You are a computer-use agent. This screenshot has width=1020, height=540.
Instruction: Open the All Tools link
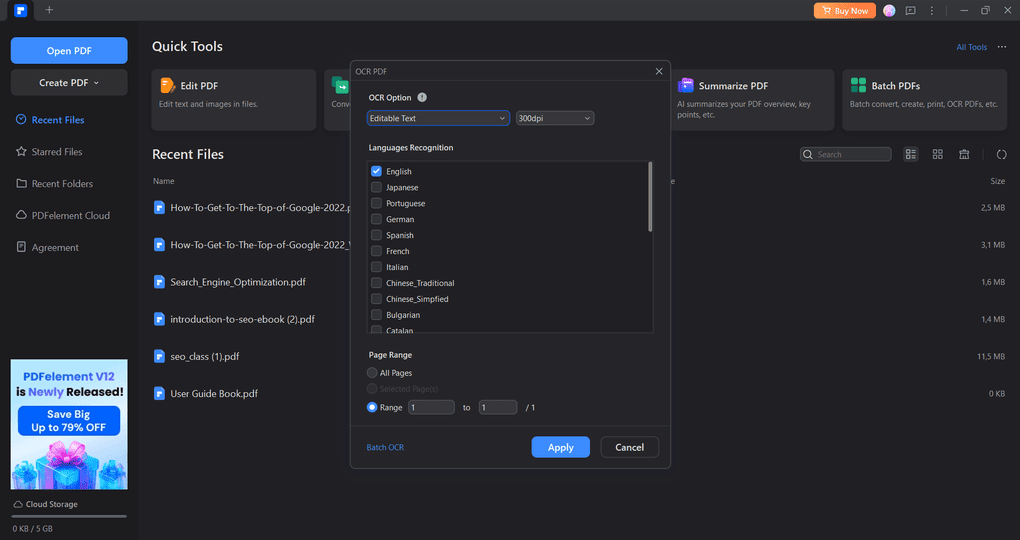pos(971,47)
